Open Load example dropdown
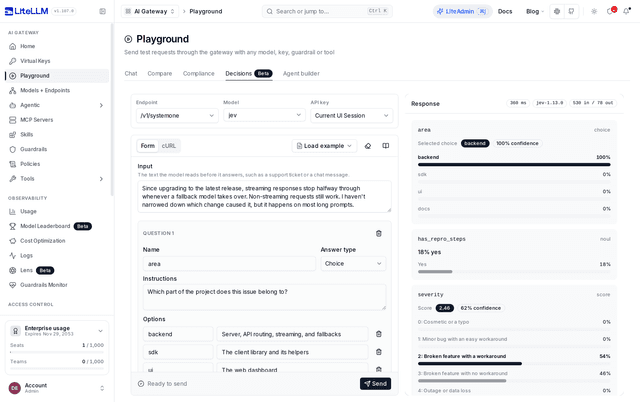 324,146
